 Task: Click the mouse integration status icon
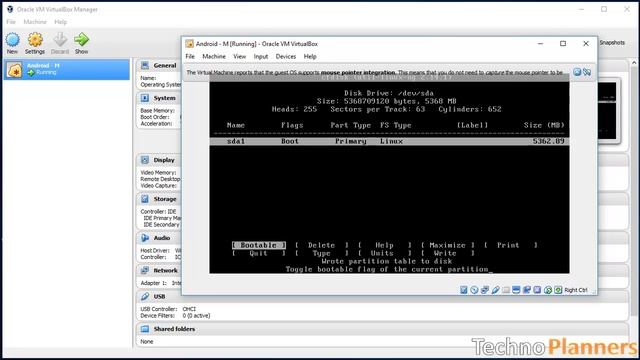point(548,290)
